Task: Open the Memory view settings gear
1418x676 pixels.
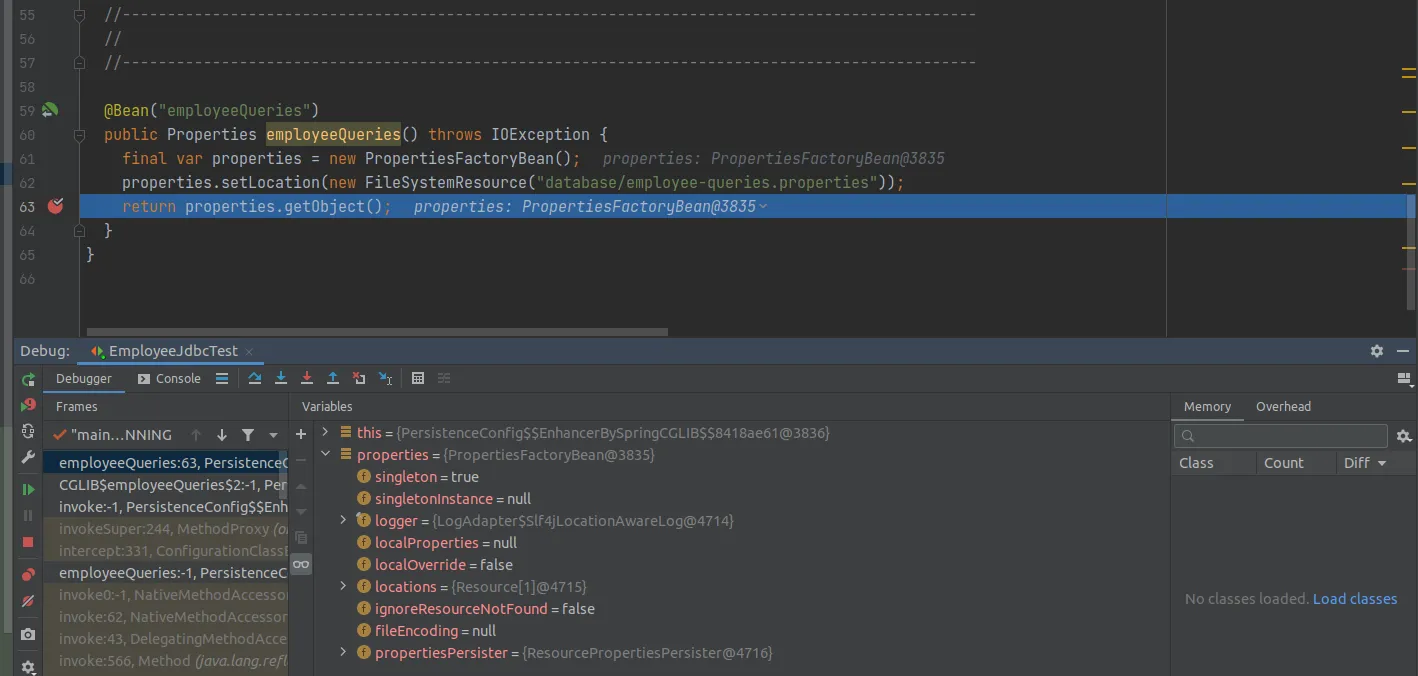Action: click(x=1404, y=436)
